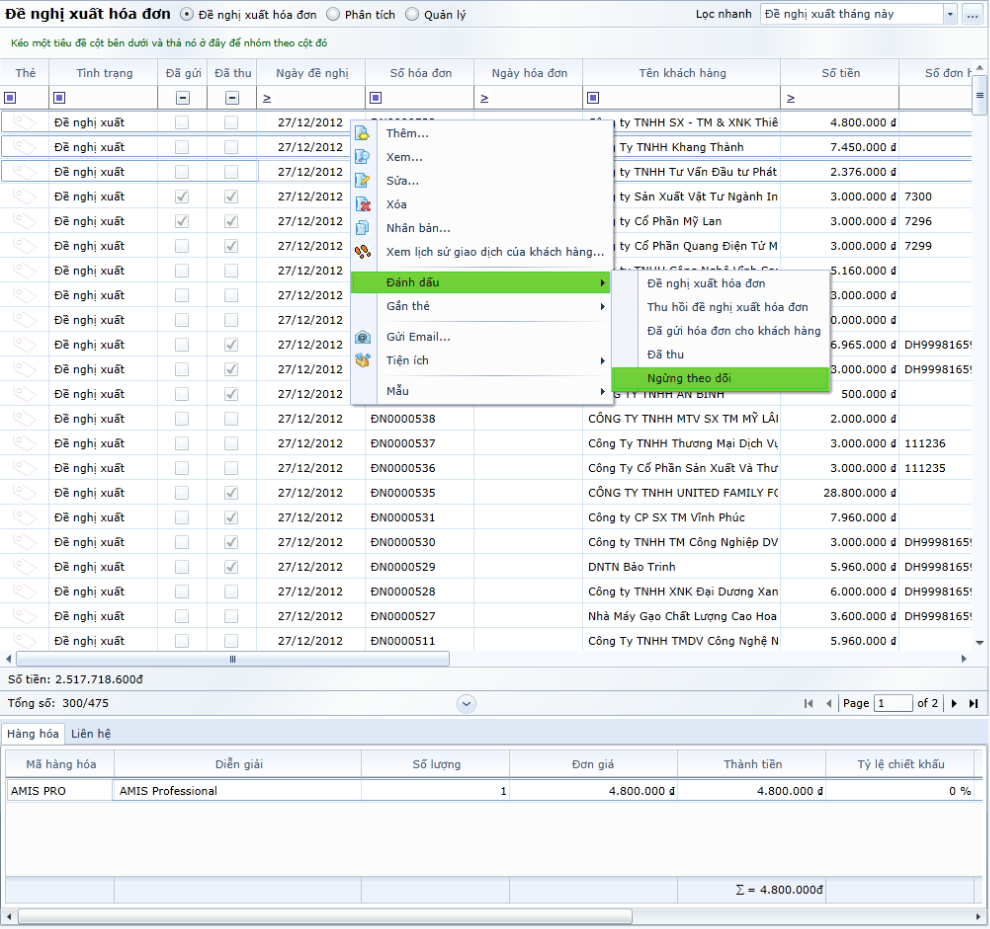Viewport: 990px width, 929px height.
Task: Click the ellipsis button beside quick filter
Action: point(971,15)
